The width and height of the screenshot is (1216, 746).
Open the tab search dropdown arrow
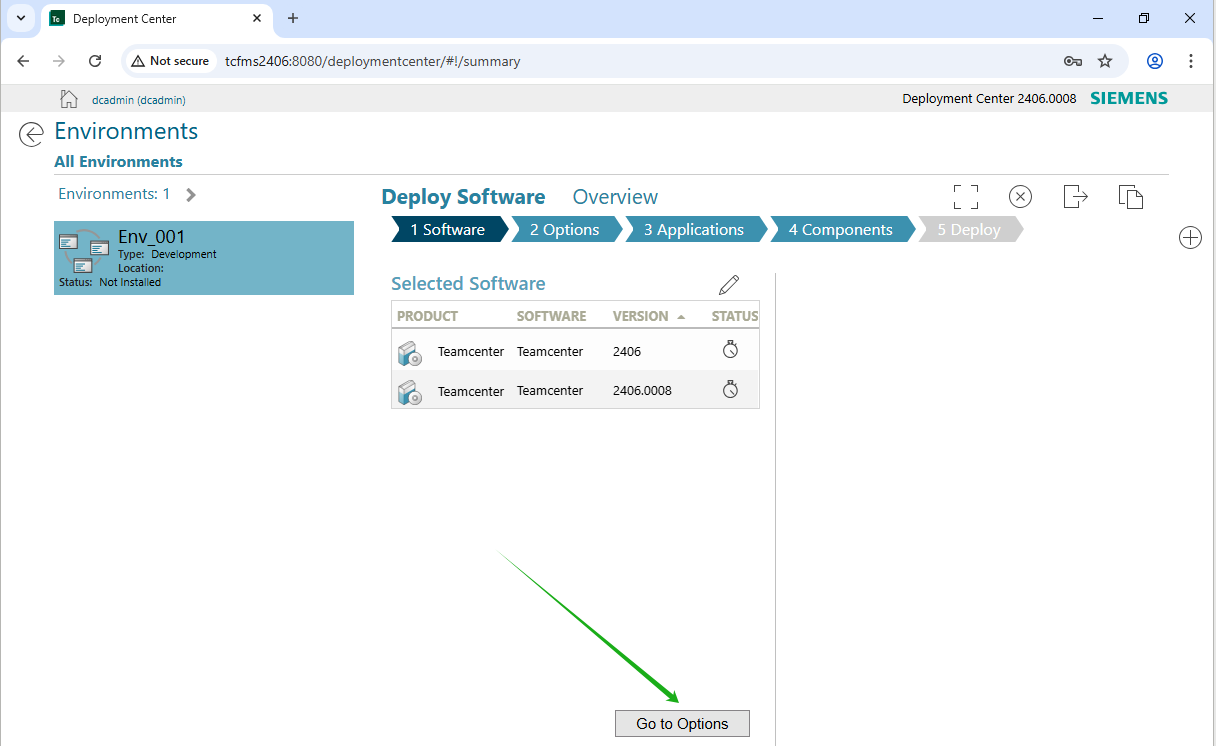[x=21, y=18]
